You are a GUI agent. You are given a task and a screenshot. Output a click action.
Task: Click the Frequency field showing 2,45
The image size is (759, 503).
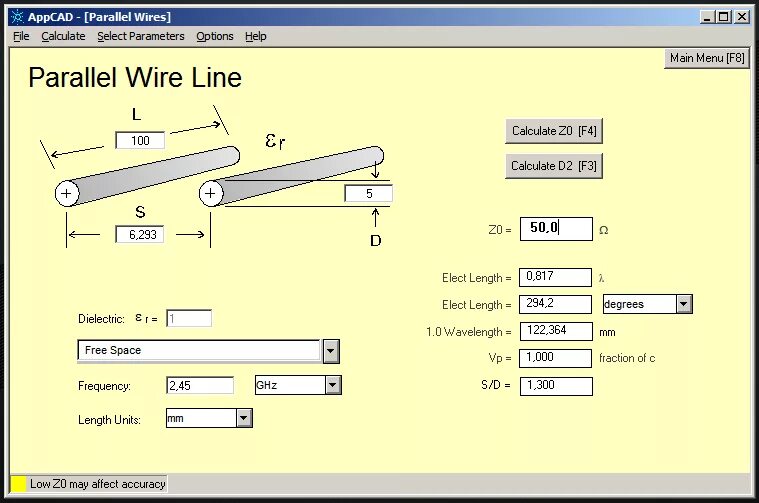click(199, 385)
